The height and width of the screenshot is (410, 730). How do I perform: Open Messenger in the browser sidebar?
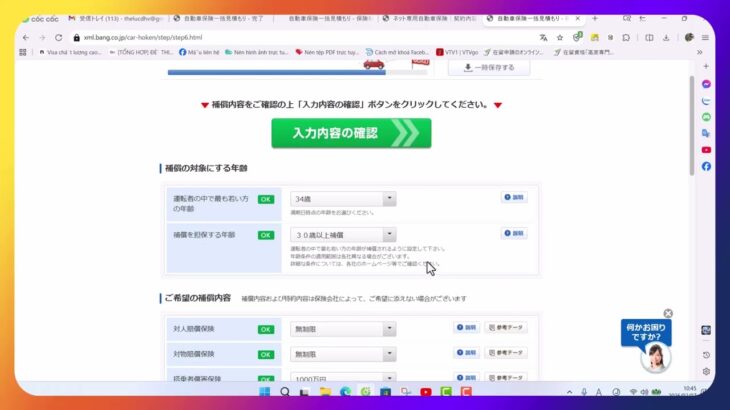[x=706, y=84]
